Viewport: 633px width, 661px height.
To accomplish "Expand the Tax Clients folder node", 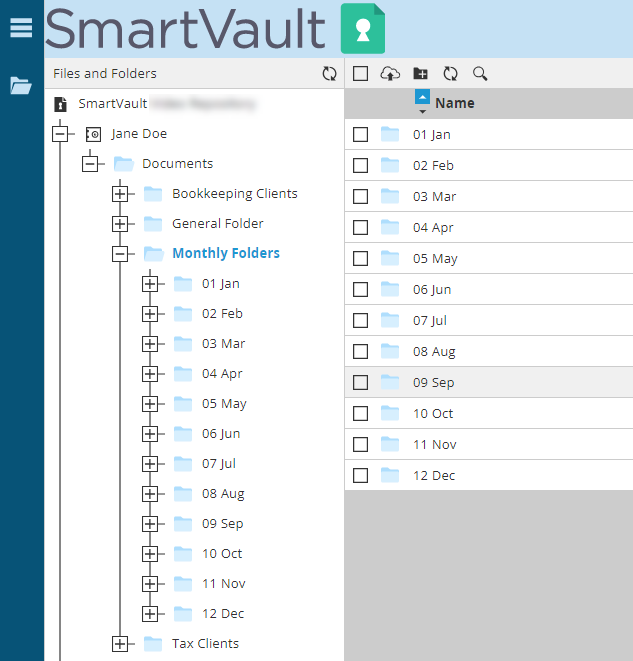I will [120, 644].
